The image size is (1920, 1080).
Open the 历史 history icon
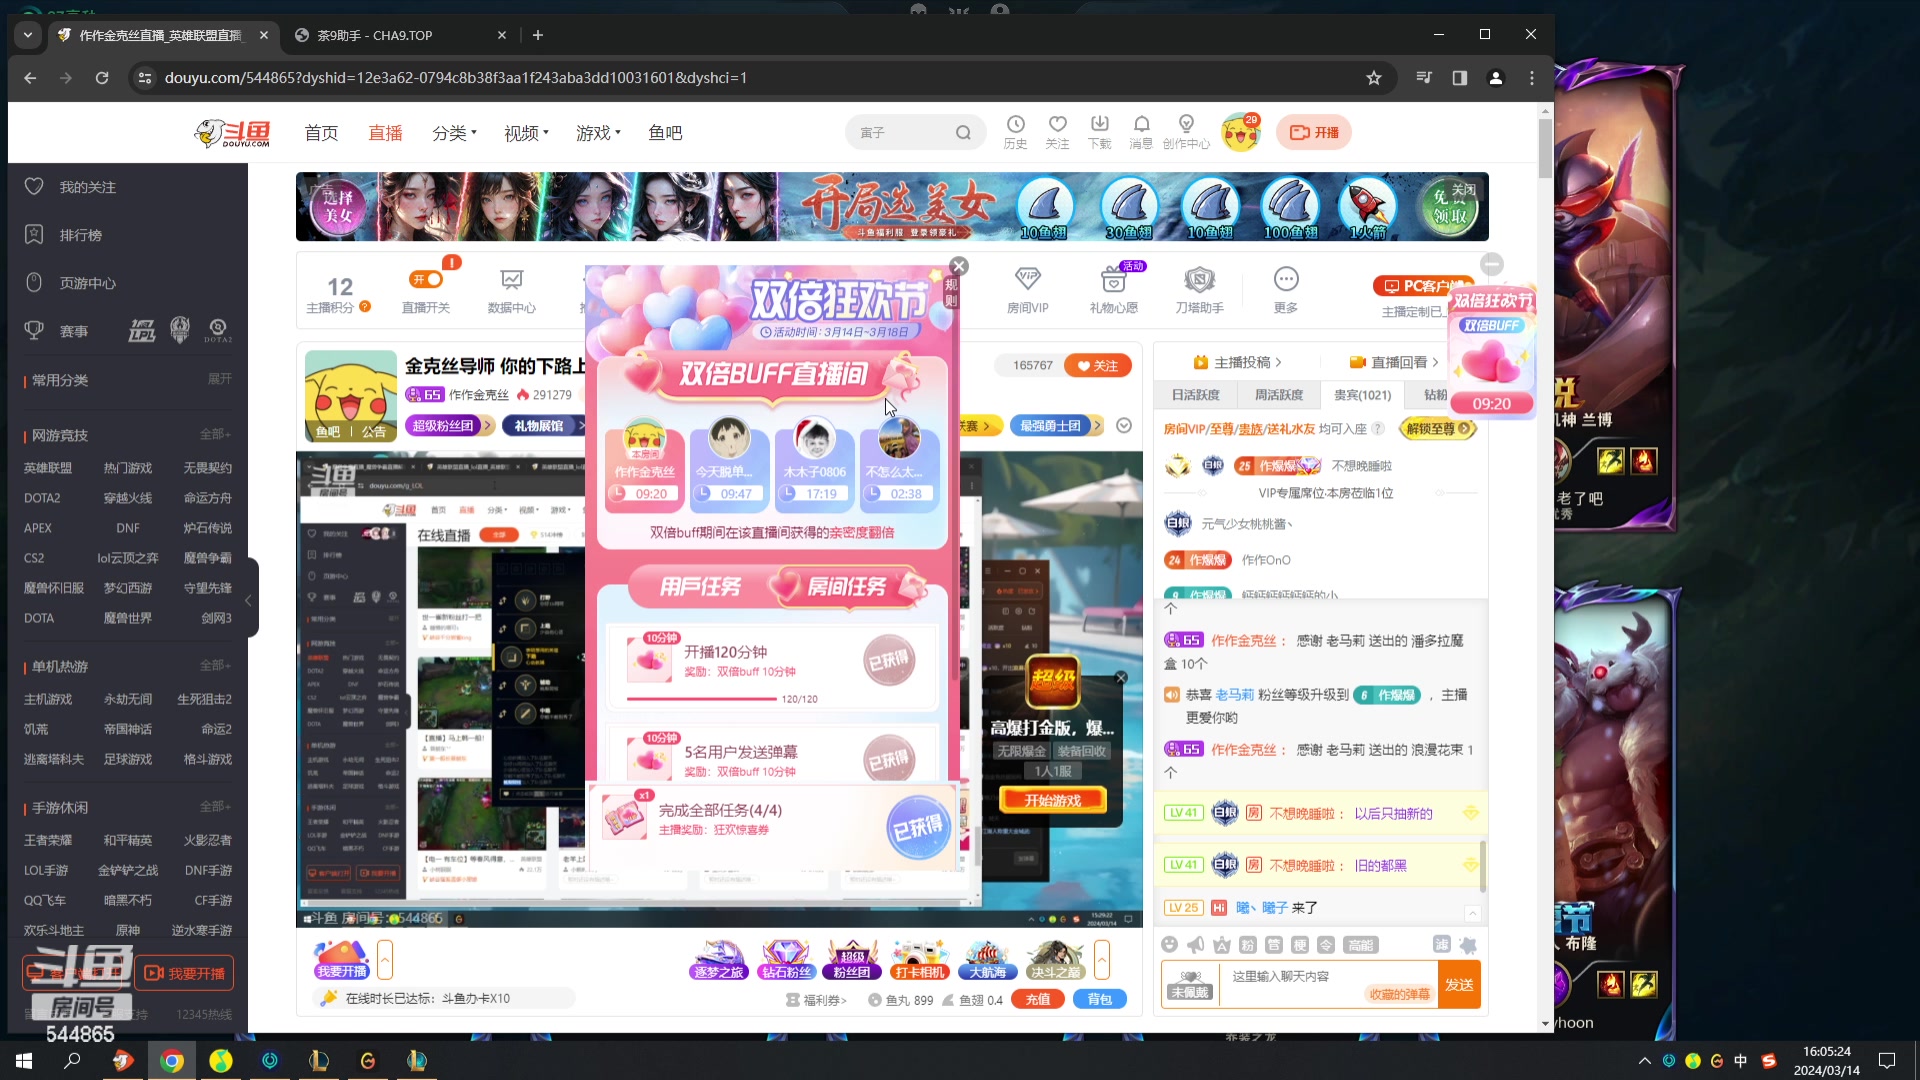1015,132
